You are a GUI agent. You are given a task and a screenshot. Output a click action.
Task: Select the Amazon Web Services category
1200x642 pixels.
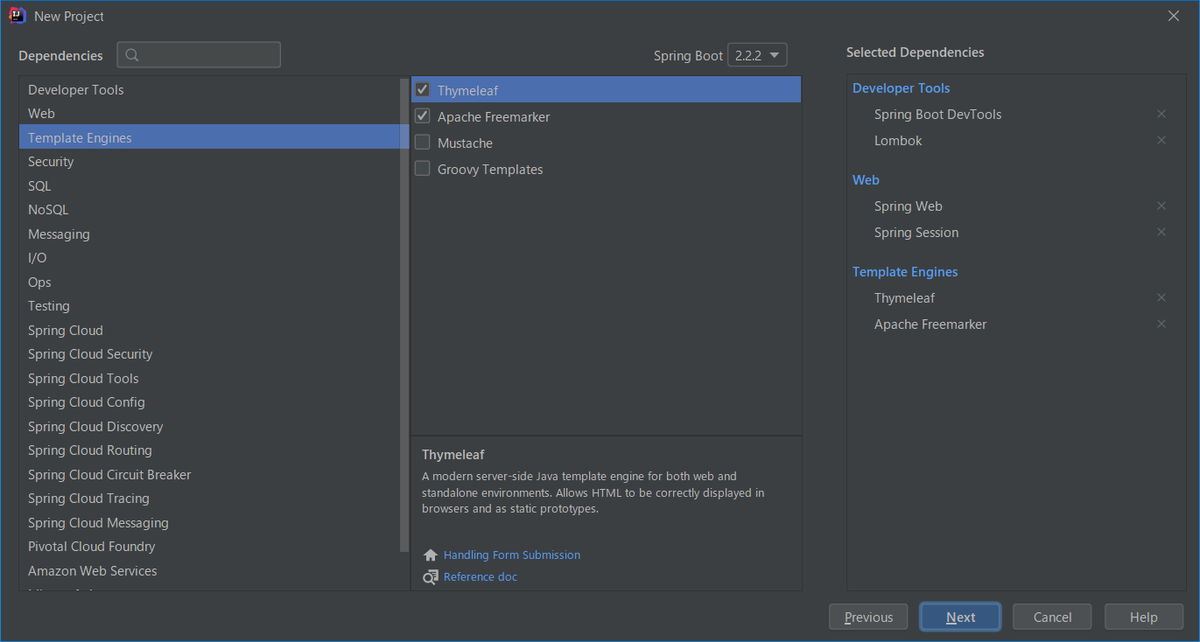coord(209,571)
